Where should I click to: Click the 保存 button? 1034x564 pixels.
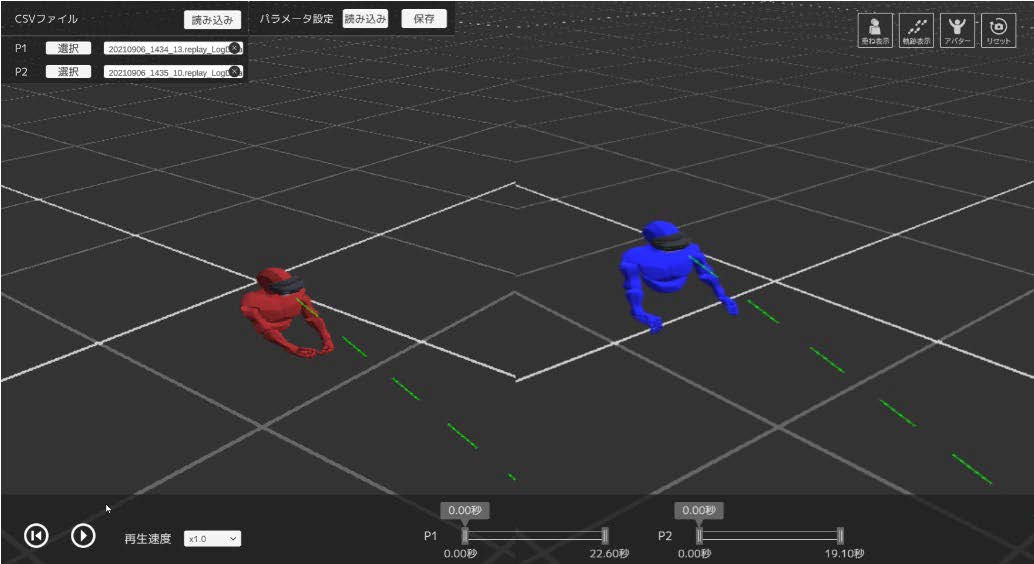click(x=424, y=19)
